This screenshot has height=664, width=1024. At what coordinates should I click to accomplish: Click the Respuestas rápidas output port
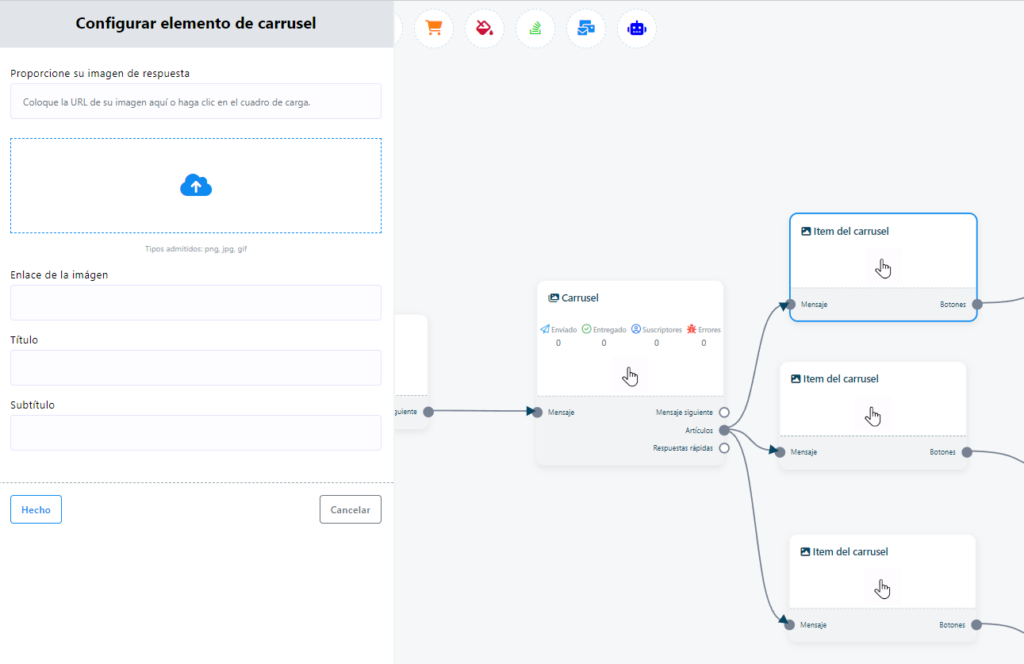[x=724, y=448]
